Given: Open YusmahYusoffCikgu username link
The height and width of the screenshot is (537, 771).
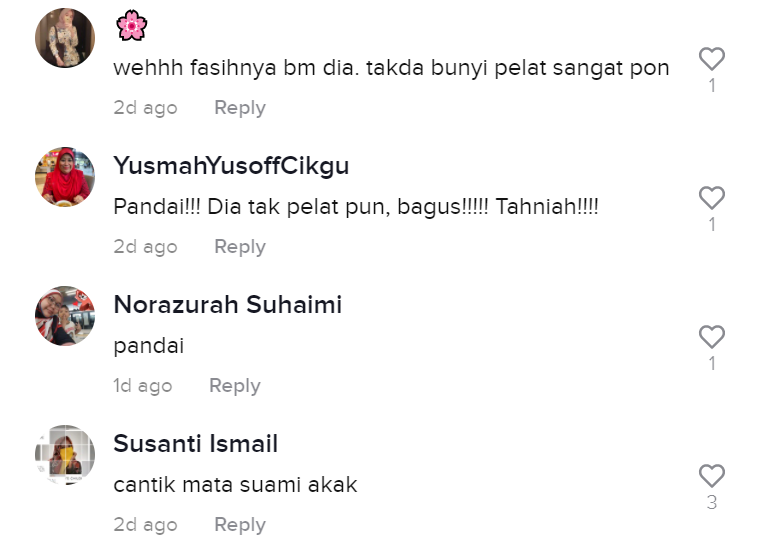Looking at the screenshot, I should pyautogui.click(x=231, y=166).
